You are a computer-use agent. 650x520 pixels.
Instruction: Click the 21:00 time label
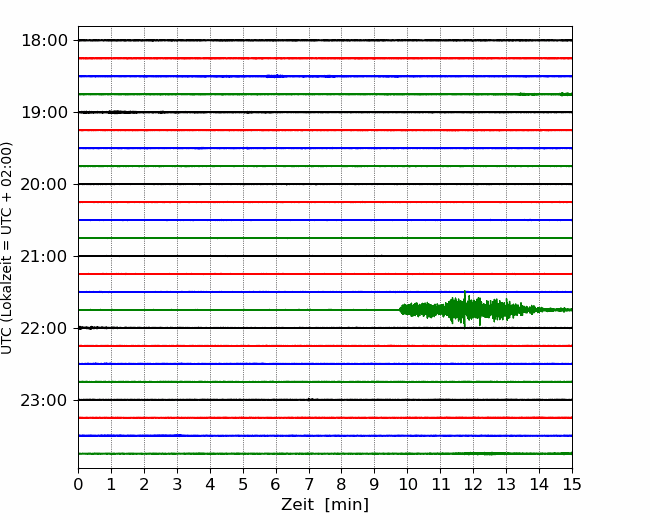(x=44, y=256)
